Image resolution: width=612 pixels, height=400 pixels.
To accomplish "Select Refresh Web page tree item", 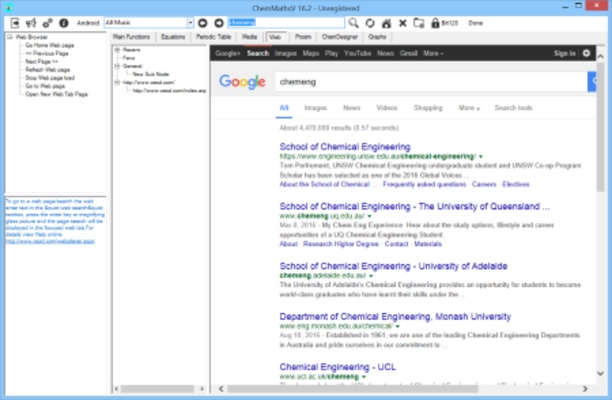I will point(48,70).
